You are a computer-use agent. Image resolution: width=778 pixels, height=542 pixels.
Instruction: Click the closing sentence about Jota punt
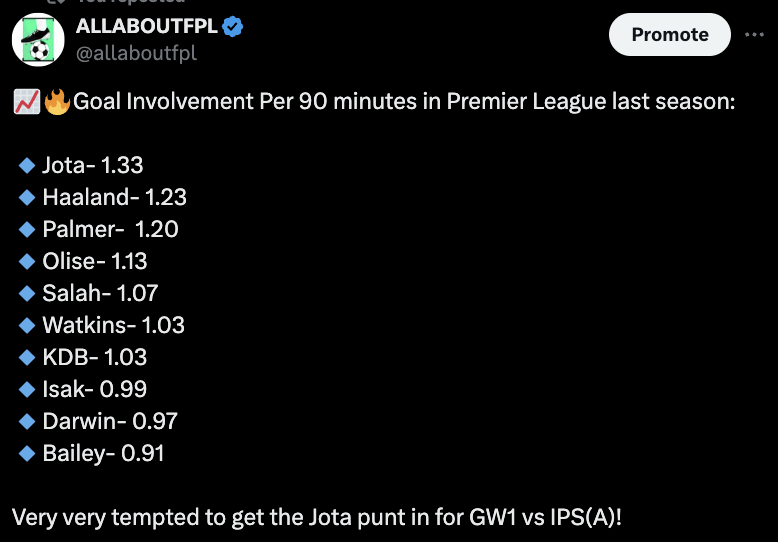tap(316, 518)
